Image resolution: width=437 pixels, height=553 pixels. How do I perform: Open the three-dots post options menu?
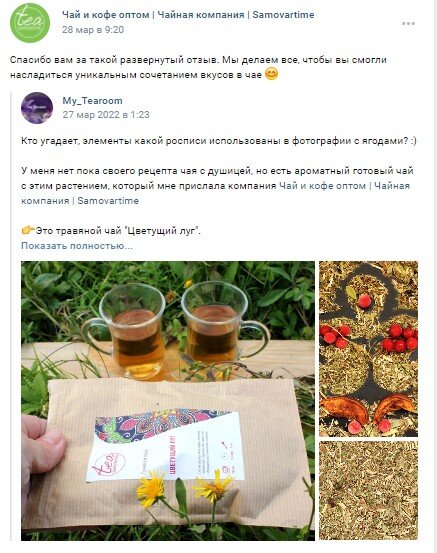point(408,24)
